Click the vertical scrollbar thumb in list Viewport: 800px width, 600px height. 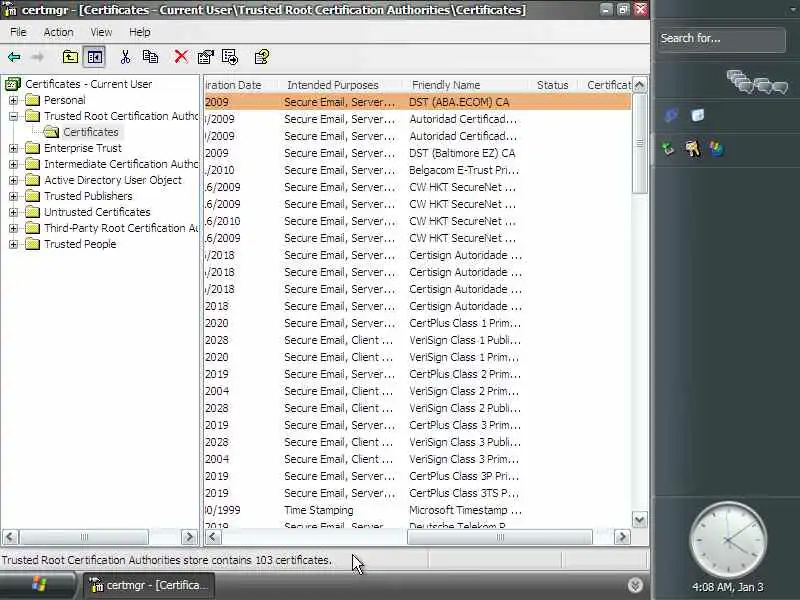640,143
